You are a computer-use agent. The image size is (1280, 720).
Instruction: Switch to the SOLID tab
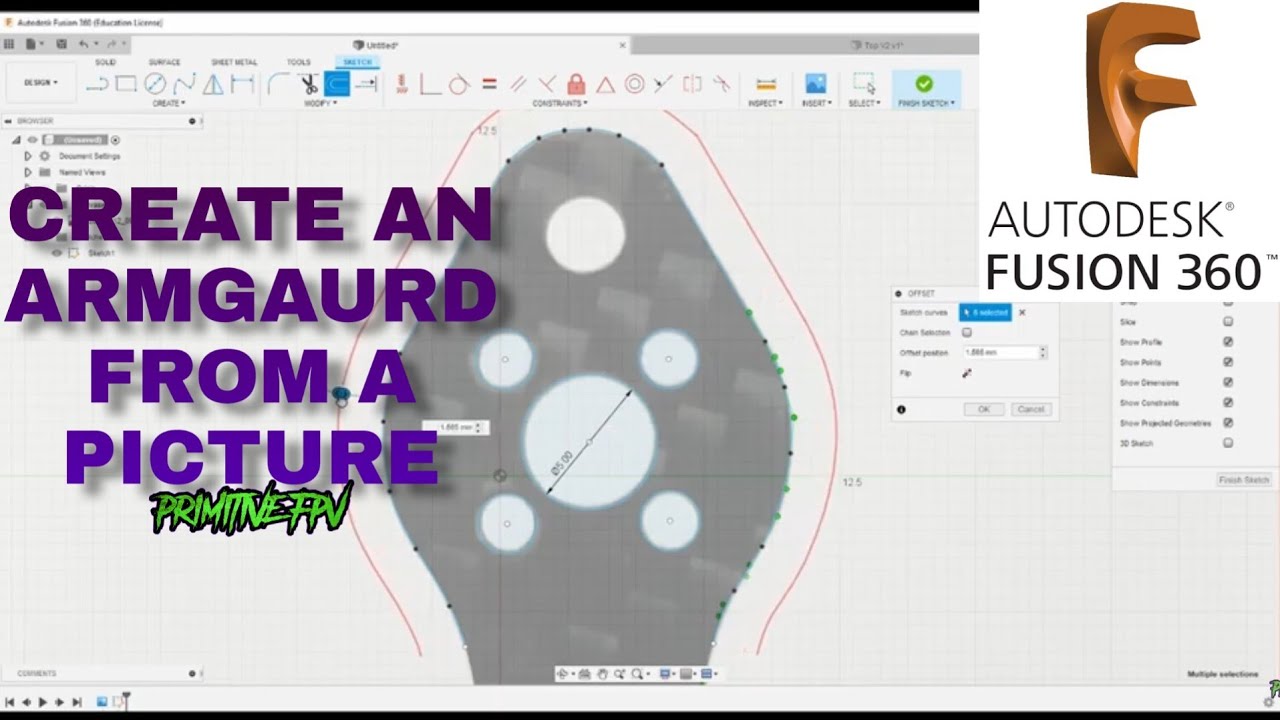pyautogui.click(x=105, y=62)
